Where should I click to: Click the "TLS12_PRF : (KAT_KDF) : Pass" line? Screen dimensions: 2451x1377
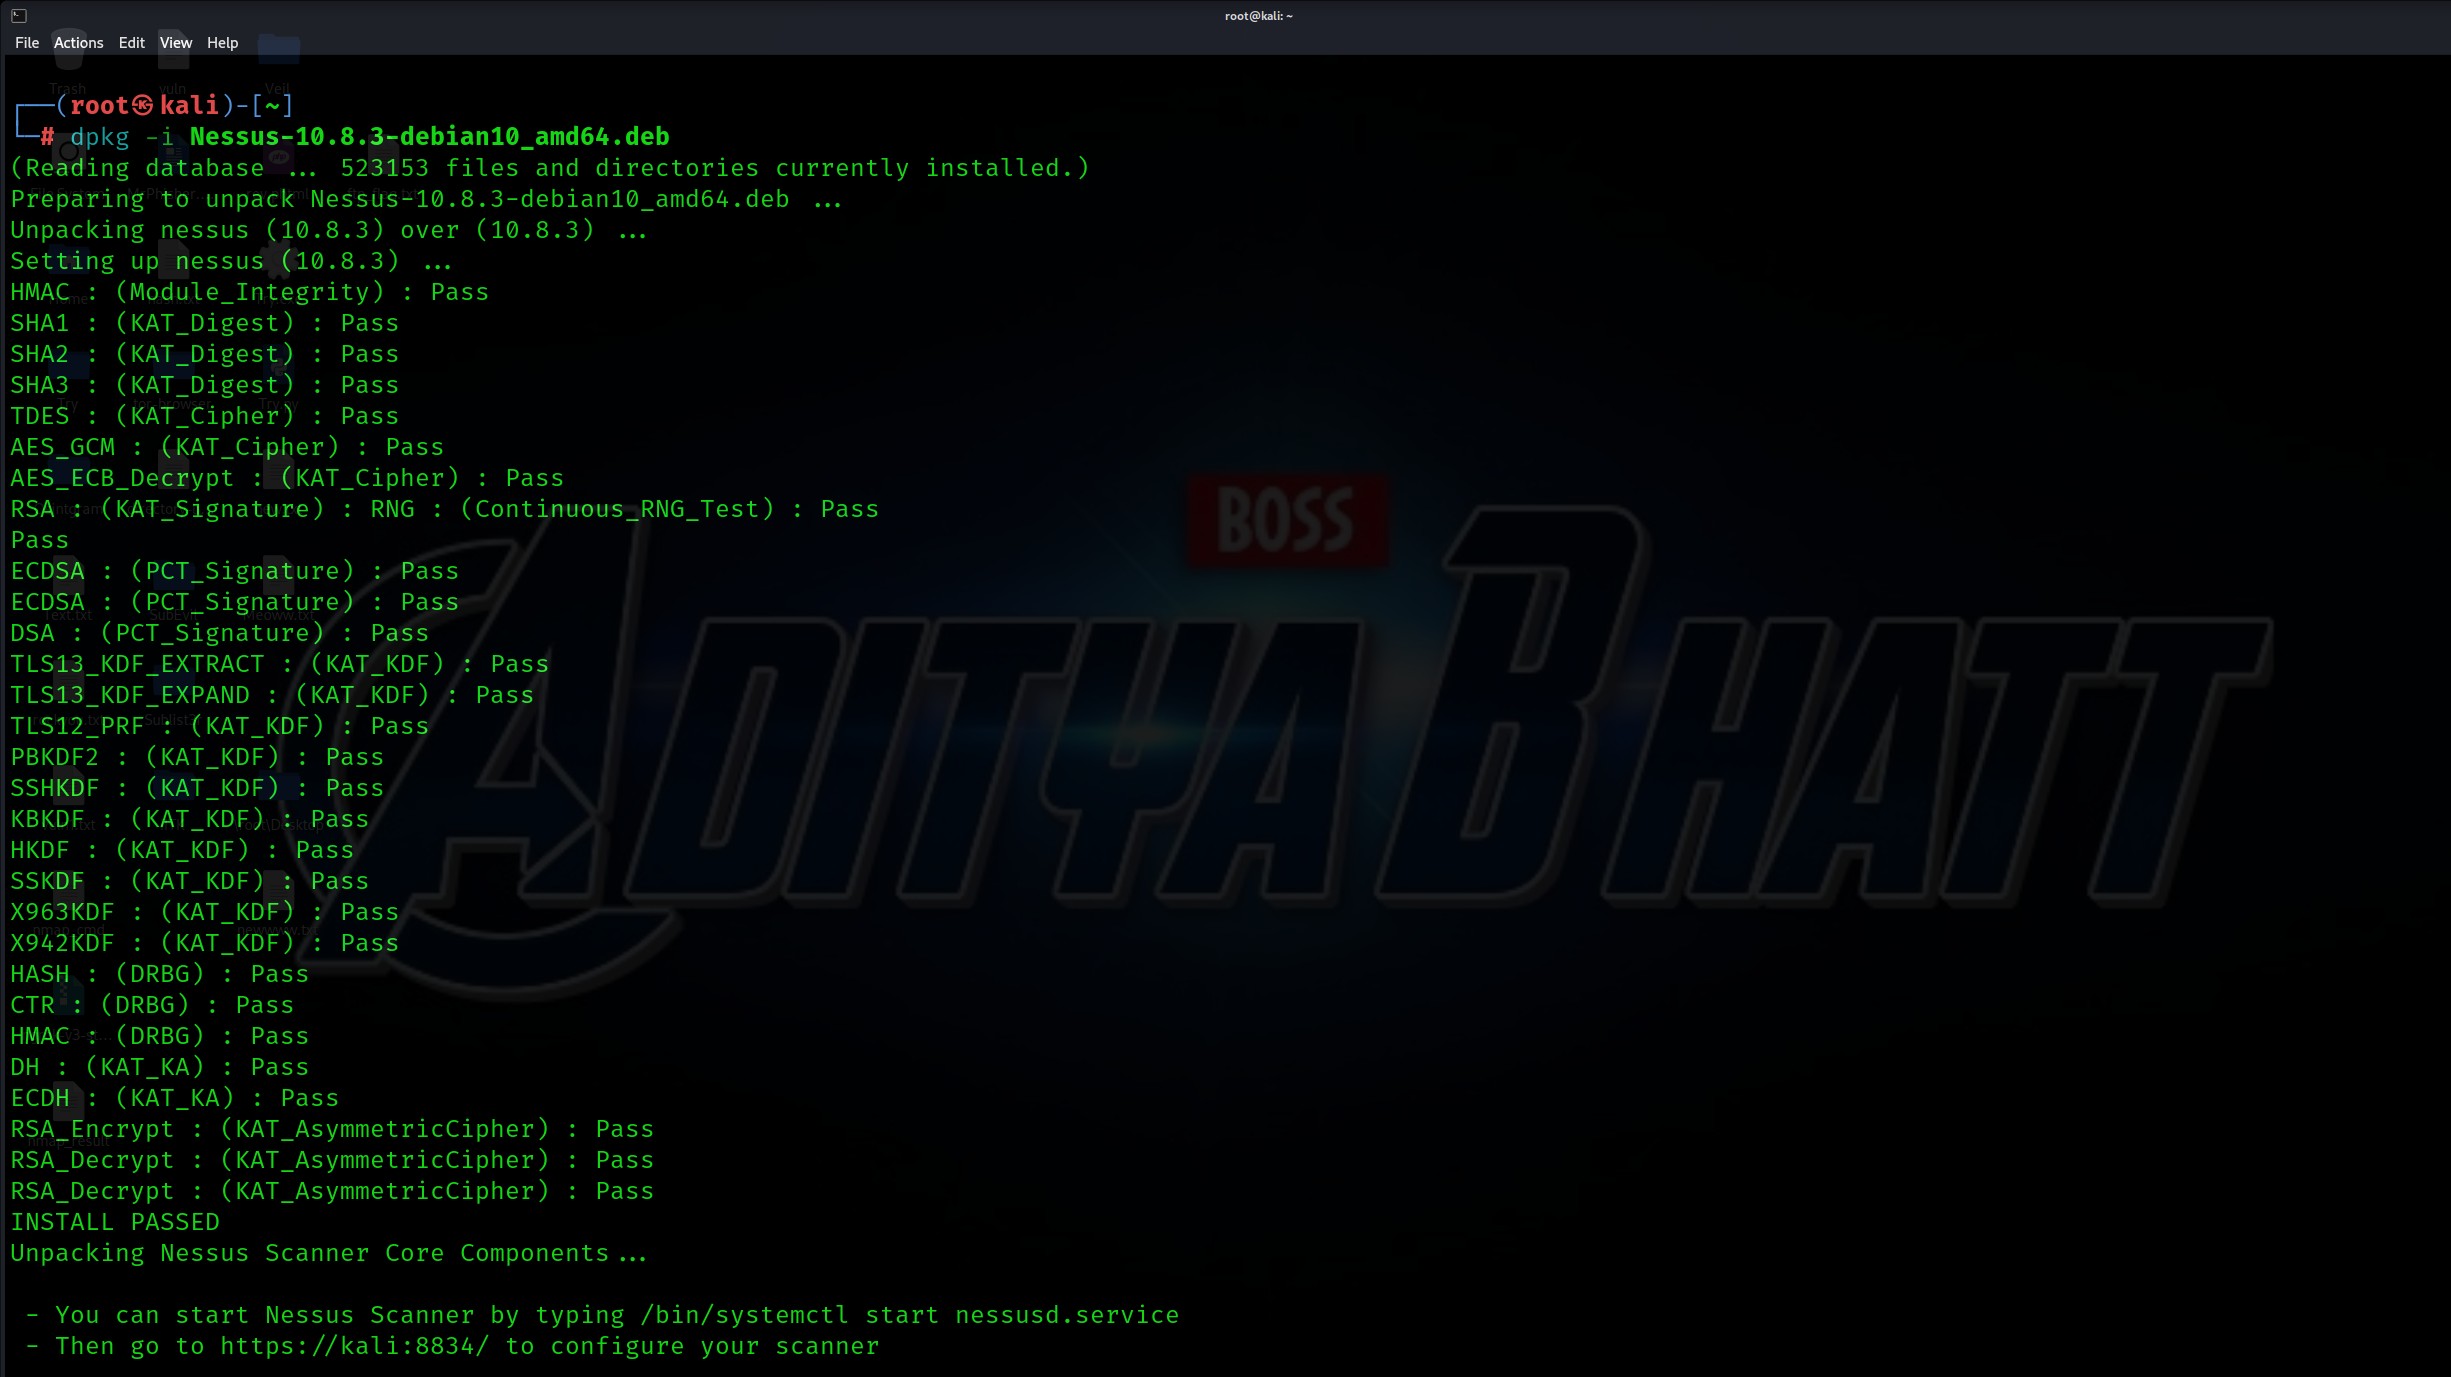coord(219,726)
